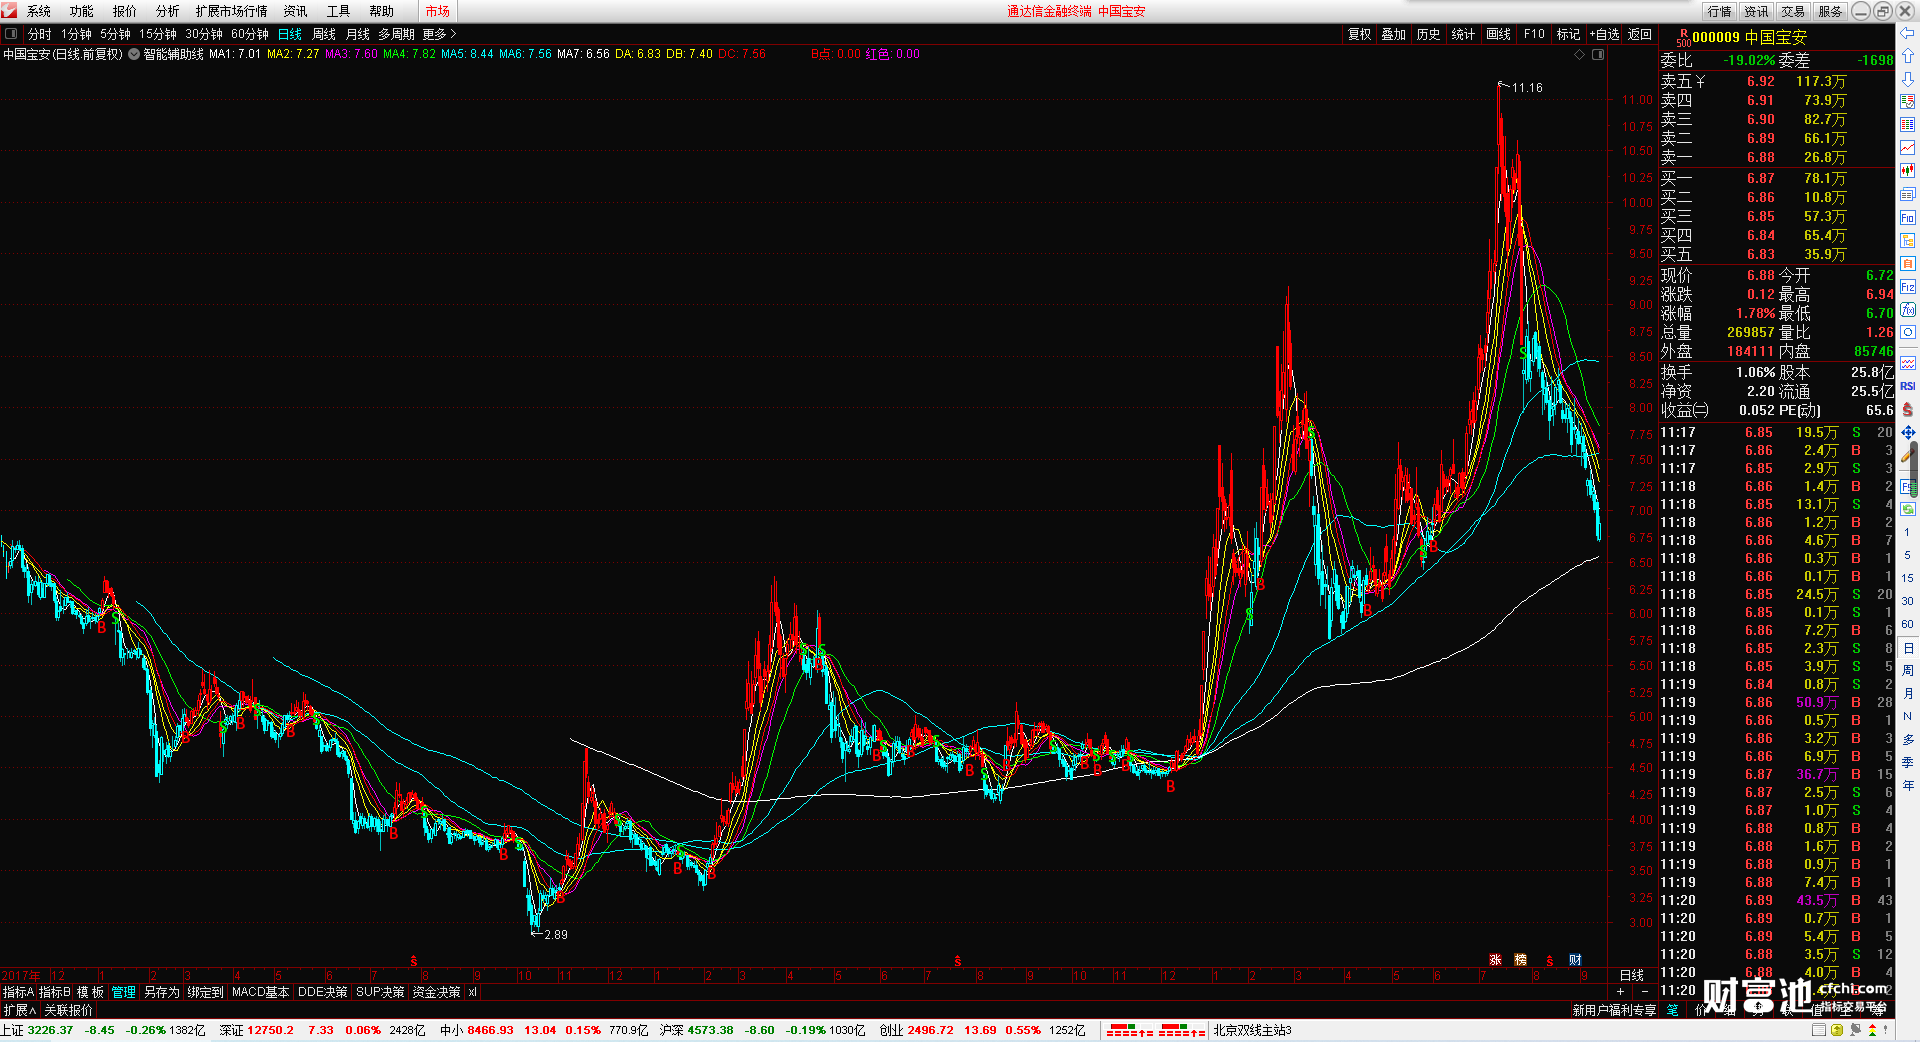This screenshot has height=1042, width=1920.
Task: Click the application logo icon at top-left
Action: 10,11
